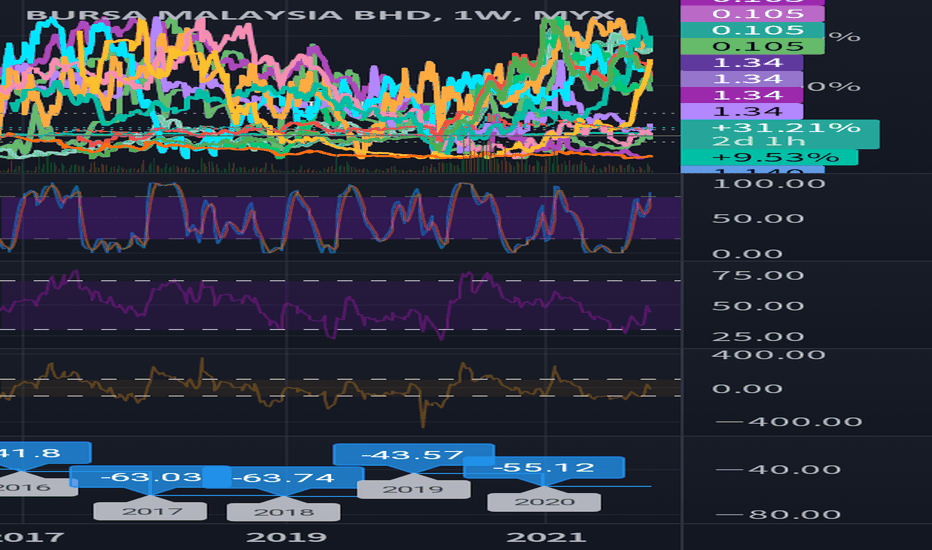The image size is (932, 550).
Task: Click the gray 2019 tag below −43.57
Action: coord(414,489)
